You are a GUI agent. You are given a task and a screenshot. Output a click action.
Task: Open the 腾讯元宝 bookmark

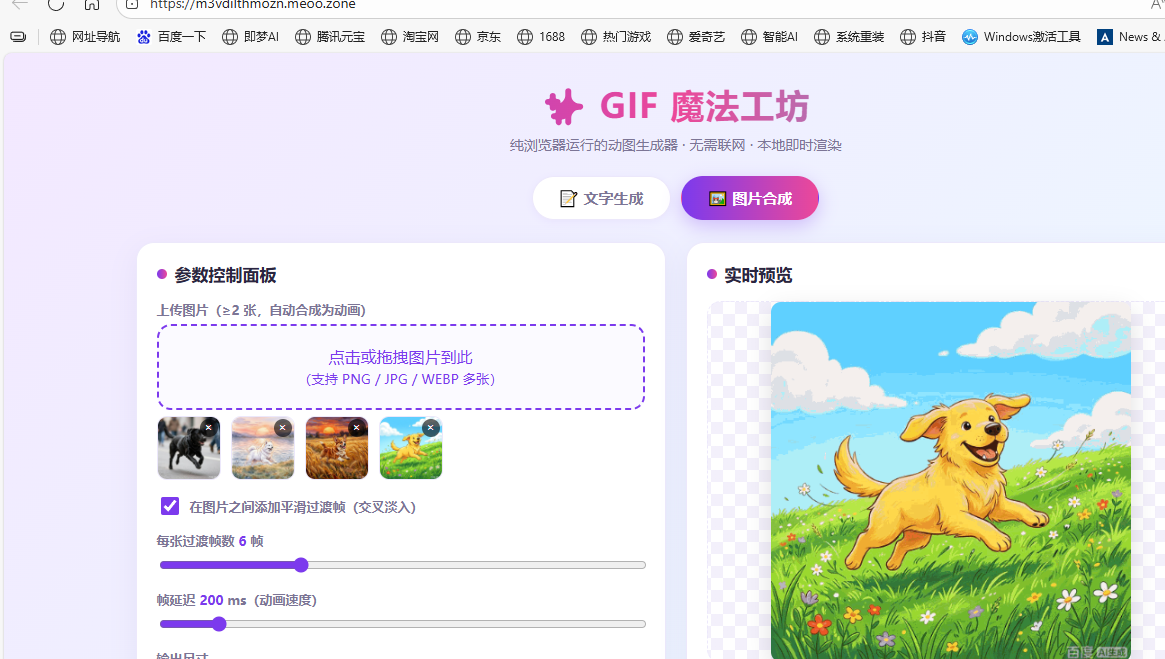point(330,36)
